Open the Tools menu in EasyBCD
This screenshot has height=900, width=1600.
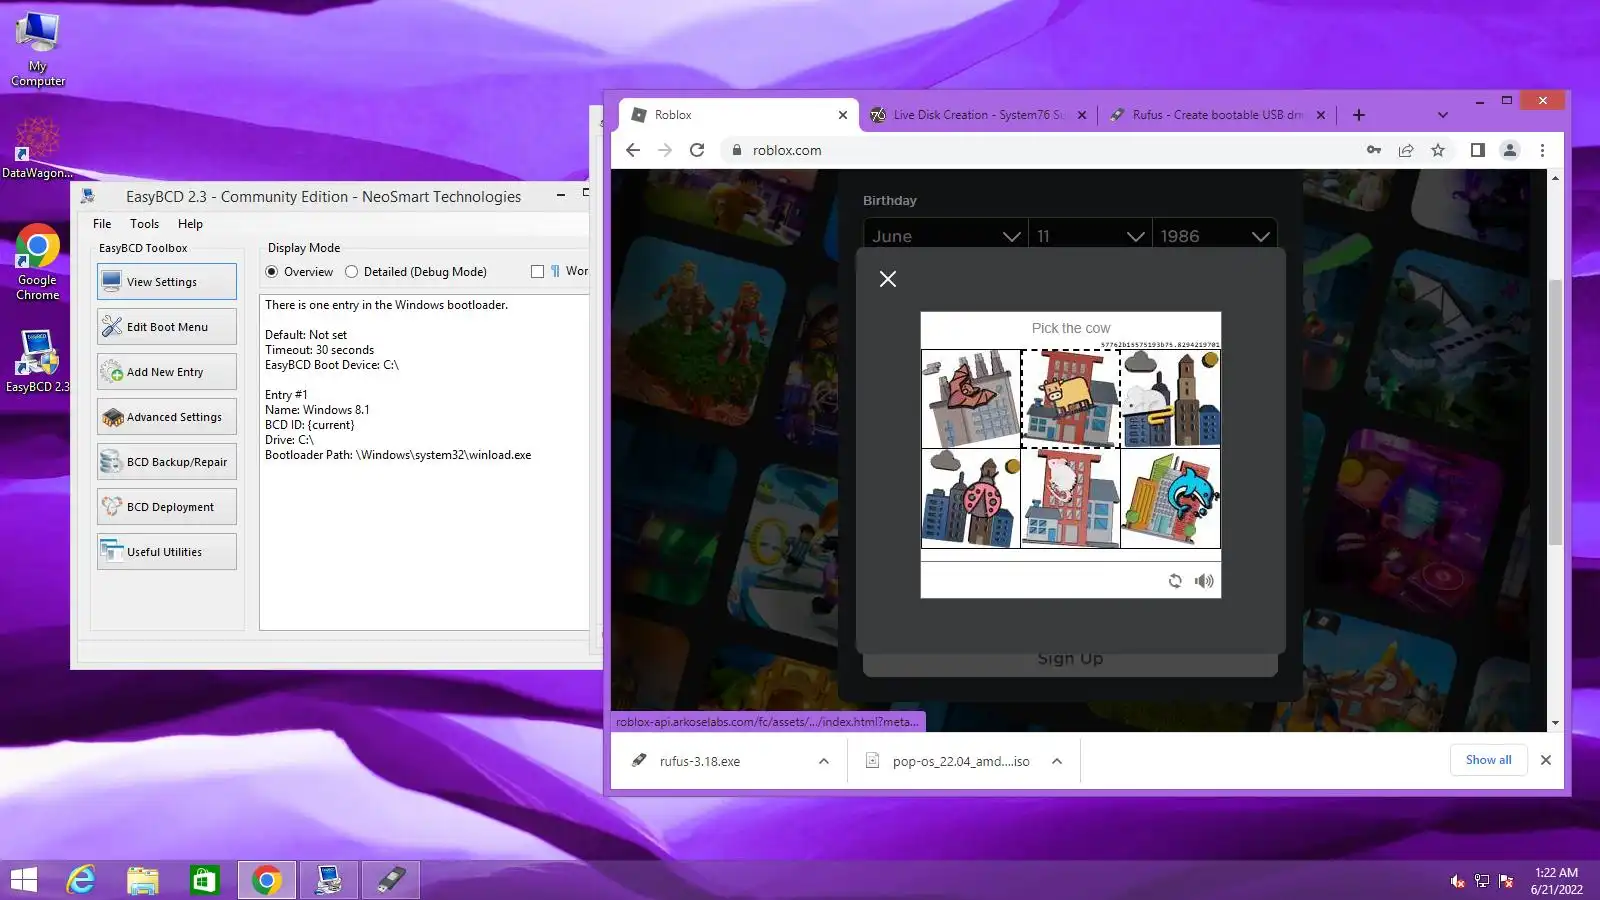click(x=144, y=224)
